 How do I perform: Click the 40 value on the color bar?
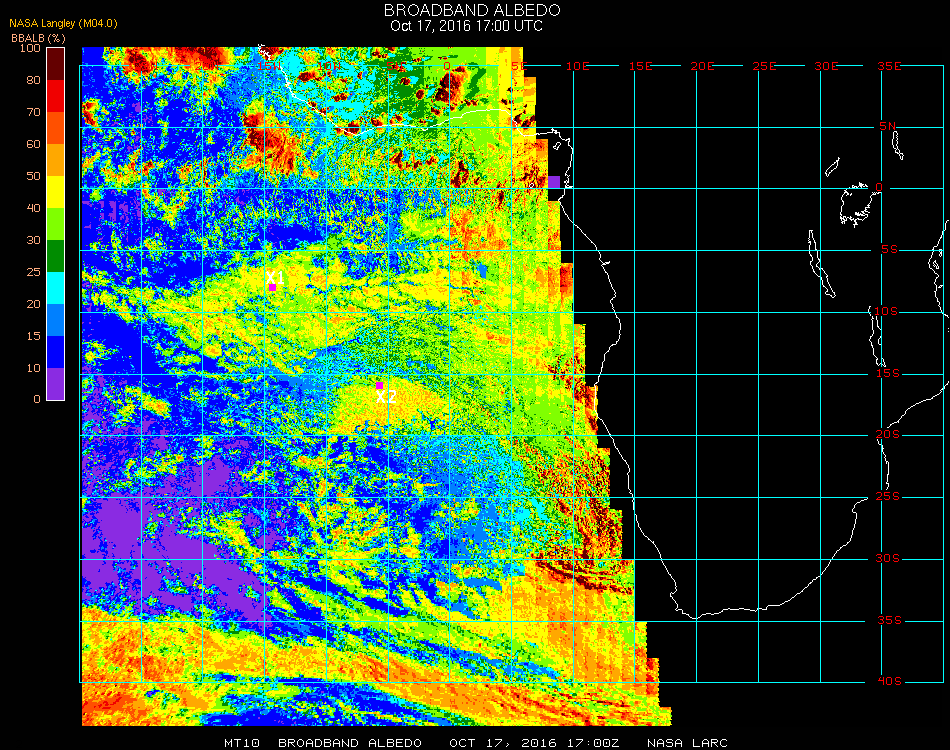[x=33, y=208]
